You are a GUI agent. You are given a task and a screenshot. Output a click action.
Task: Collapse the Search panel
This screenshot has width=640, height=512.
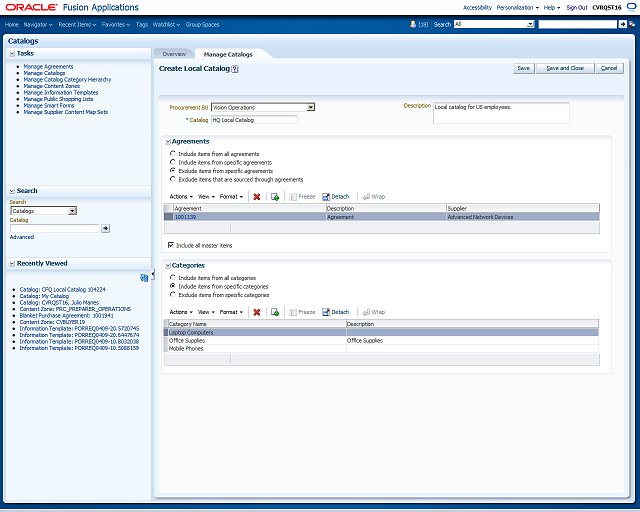[12, 191]
